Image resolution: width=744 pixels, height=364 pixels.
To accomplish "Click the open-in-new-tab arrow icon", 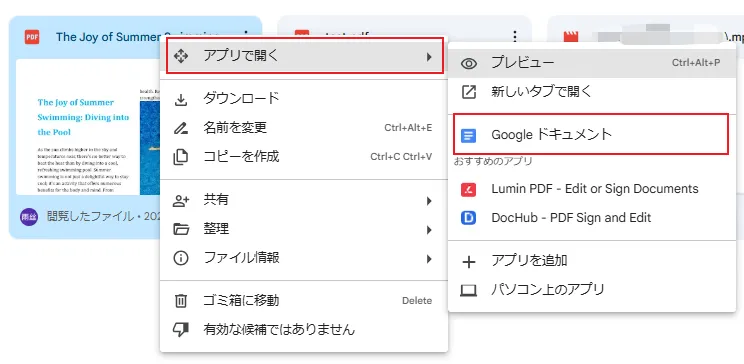I will [469, 92].
